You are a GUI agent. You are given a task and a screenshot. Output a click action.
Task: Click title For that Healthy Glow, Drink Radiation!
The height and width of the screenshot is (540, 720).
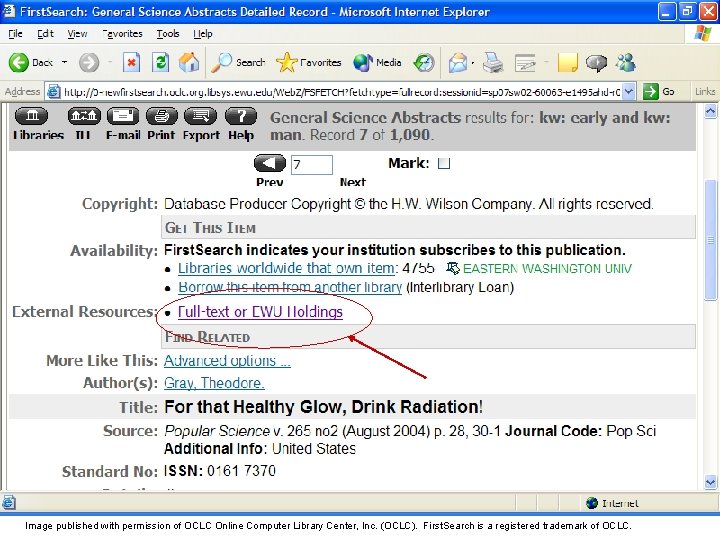[x=323, y=407]
